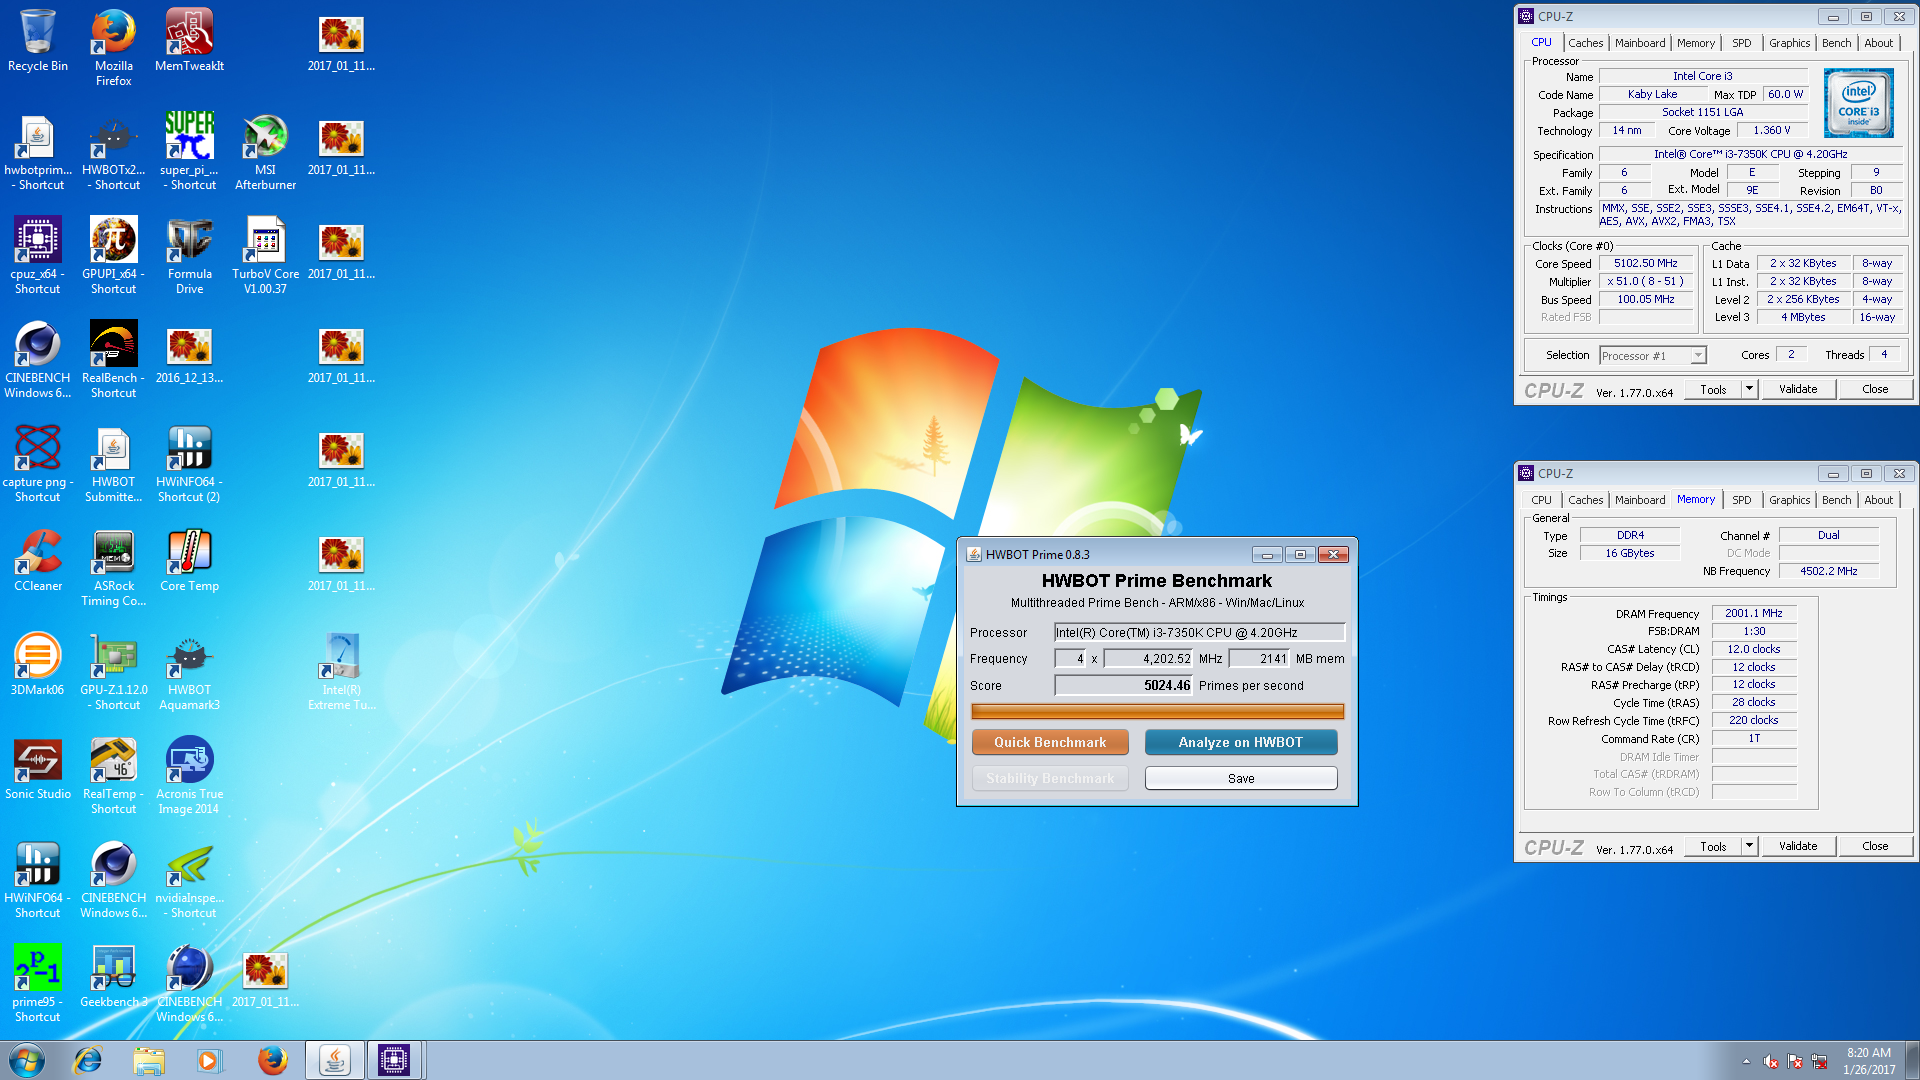Image resolution: width=1920 pixels, height=1080 pixels.
Task: Click the orange benchmark progress bar
Action: pos(1157,711)
